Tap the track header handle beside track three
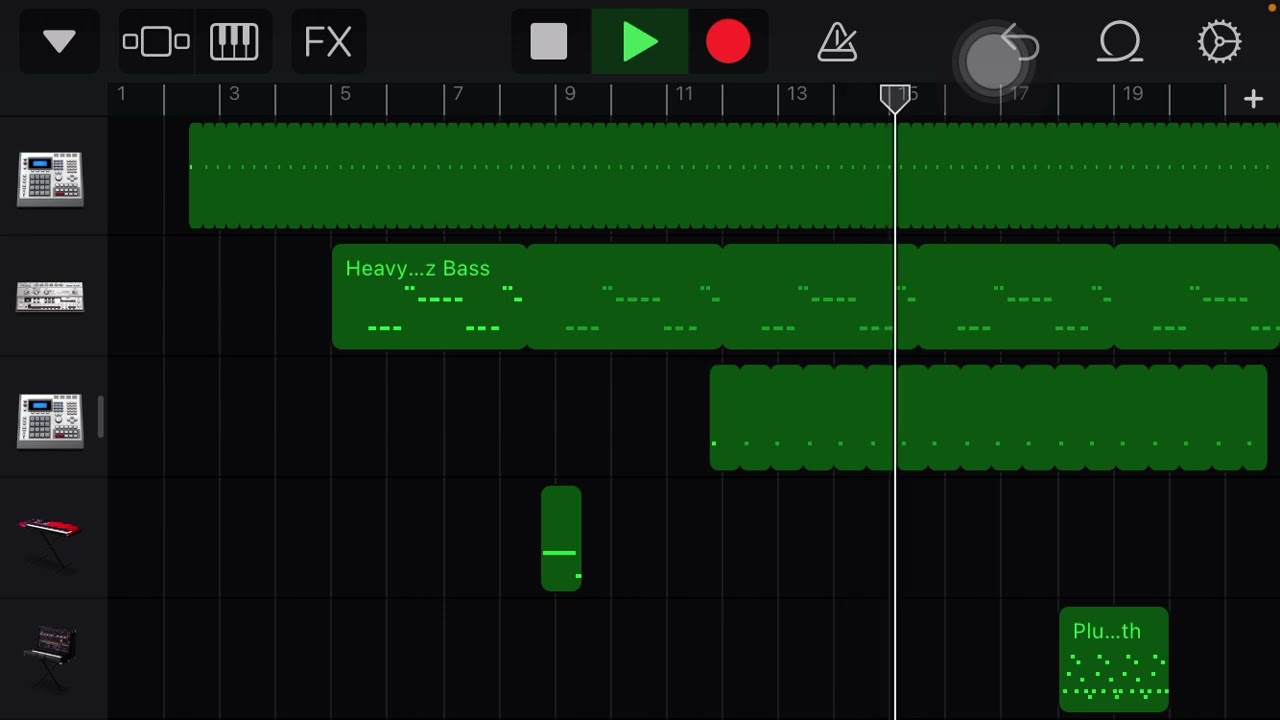This screenshot has width=1280, height=720. [101, 418]
